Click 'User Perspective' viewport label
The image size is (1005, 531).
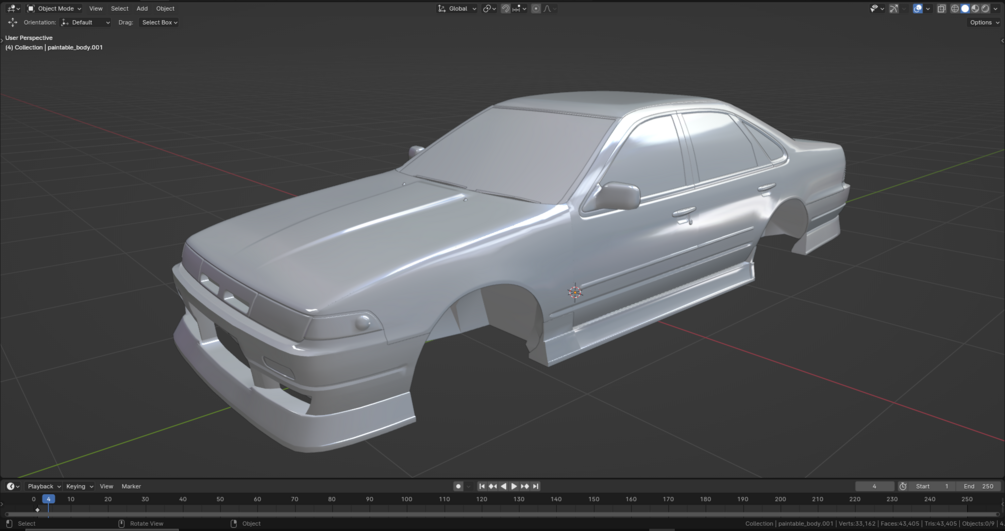point(29,38)
